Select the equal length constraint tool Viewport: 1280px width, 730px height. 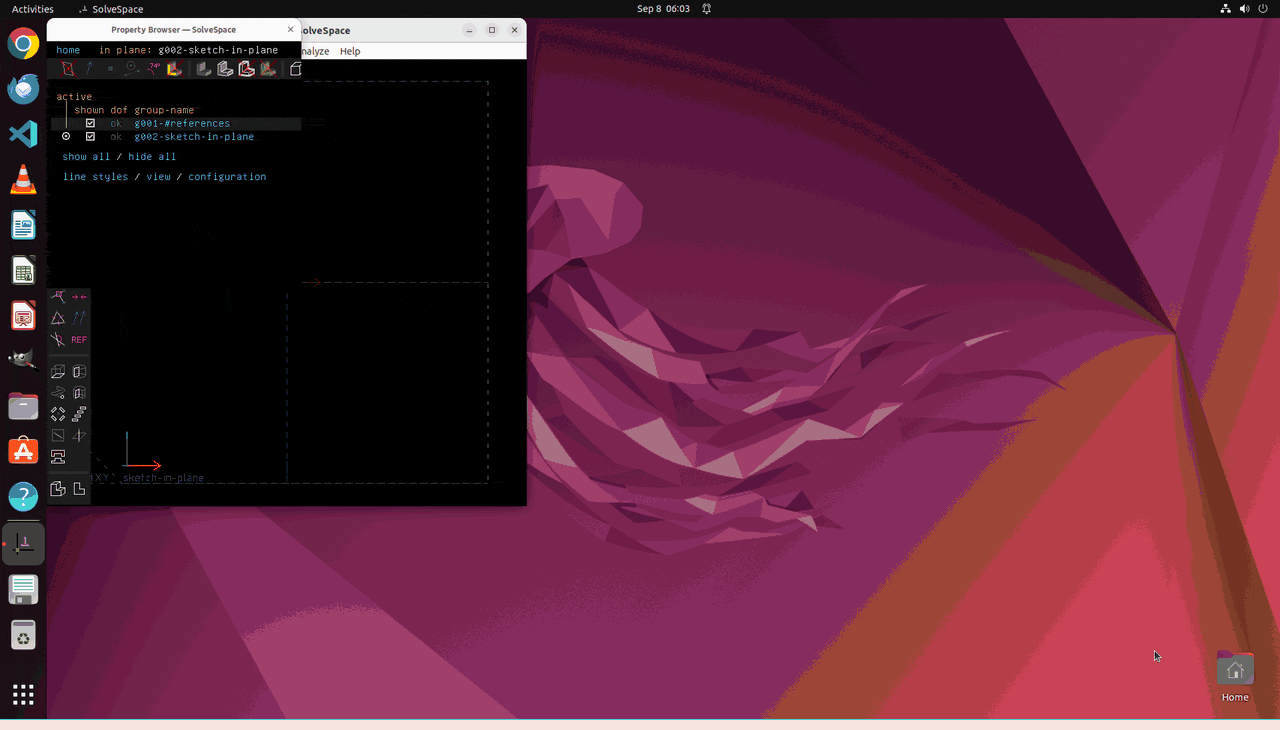click(58, 318)
